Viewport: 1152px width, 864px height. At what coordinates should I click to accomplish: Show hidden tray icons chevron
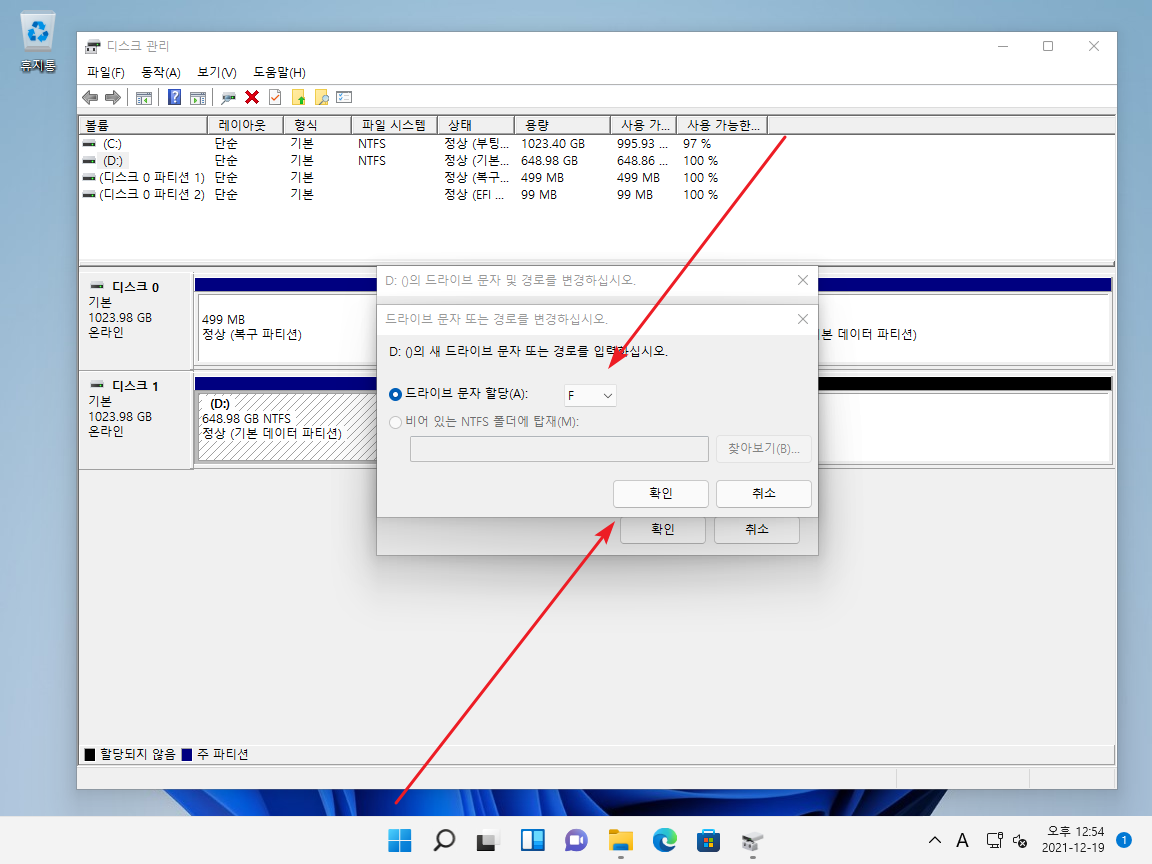click(935, 840)
